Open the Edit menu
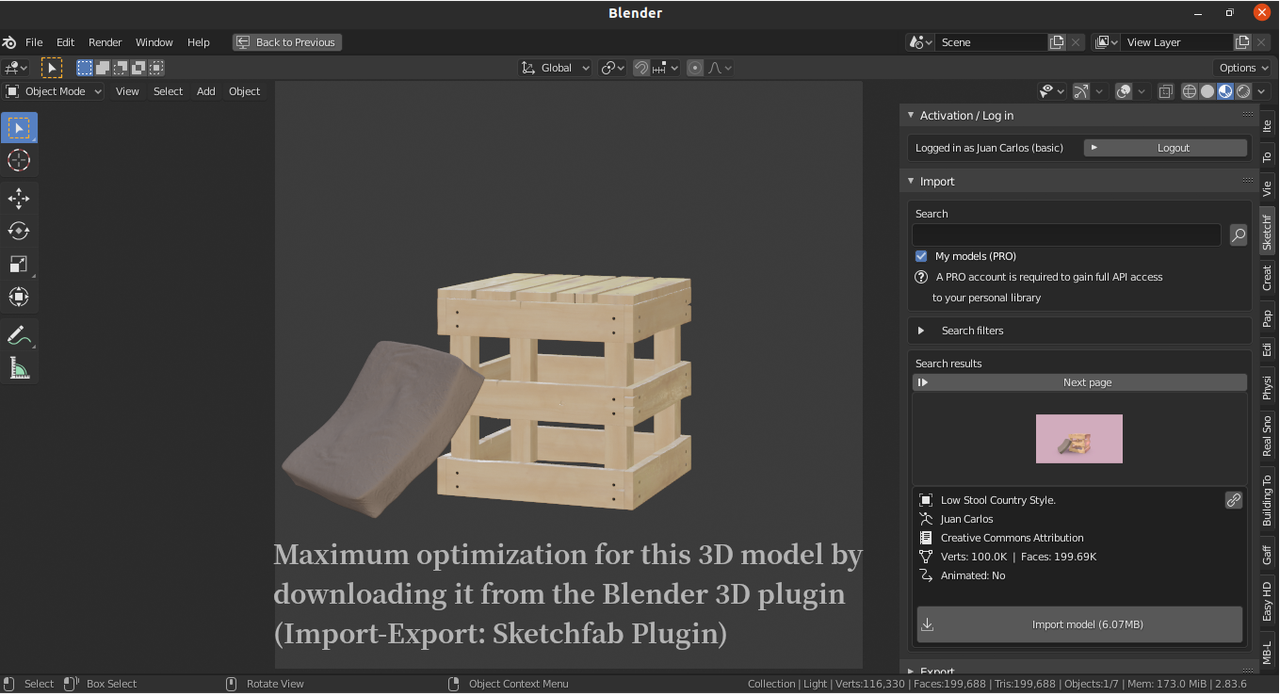This screenshot has width=1280, height=695. [x=65, y=42]
